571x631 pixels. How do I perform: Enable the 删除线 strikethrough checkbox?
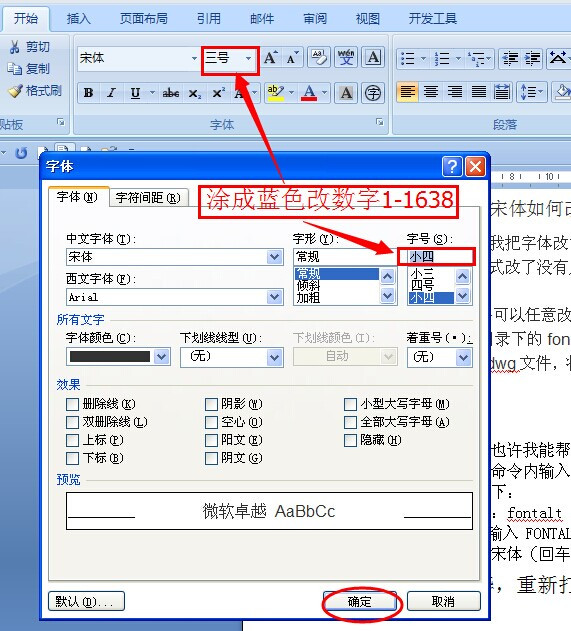(x=72, y=404)
